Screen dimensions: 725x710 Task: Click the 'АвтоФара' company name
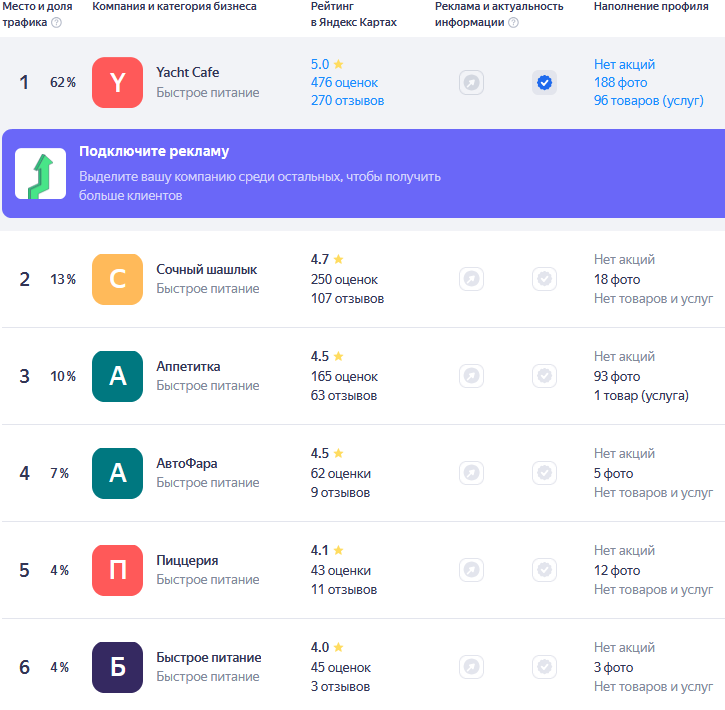[x=187, y=464]
